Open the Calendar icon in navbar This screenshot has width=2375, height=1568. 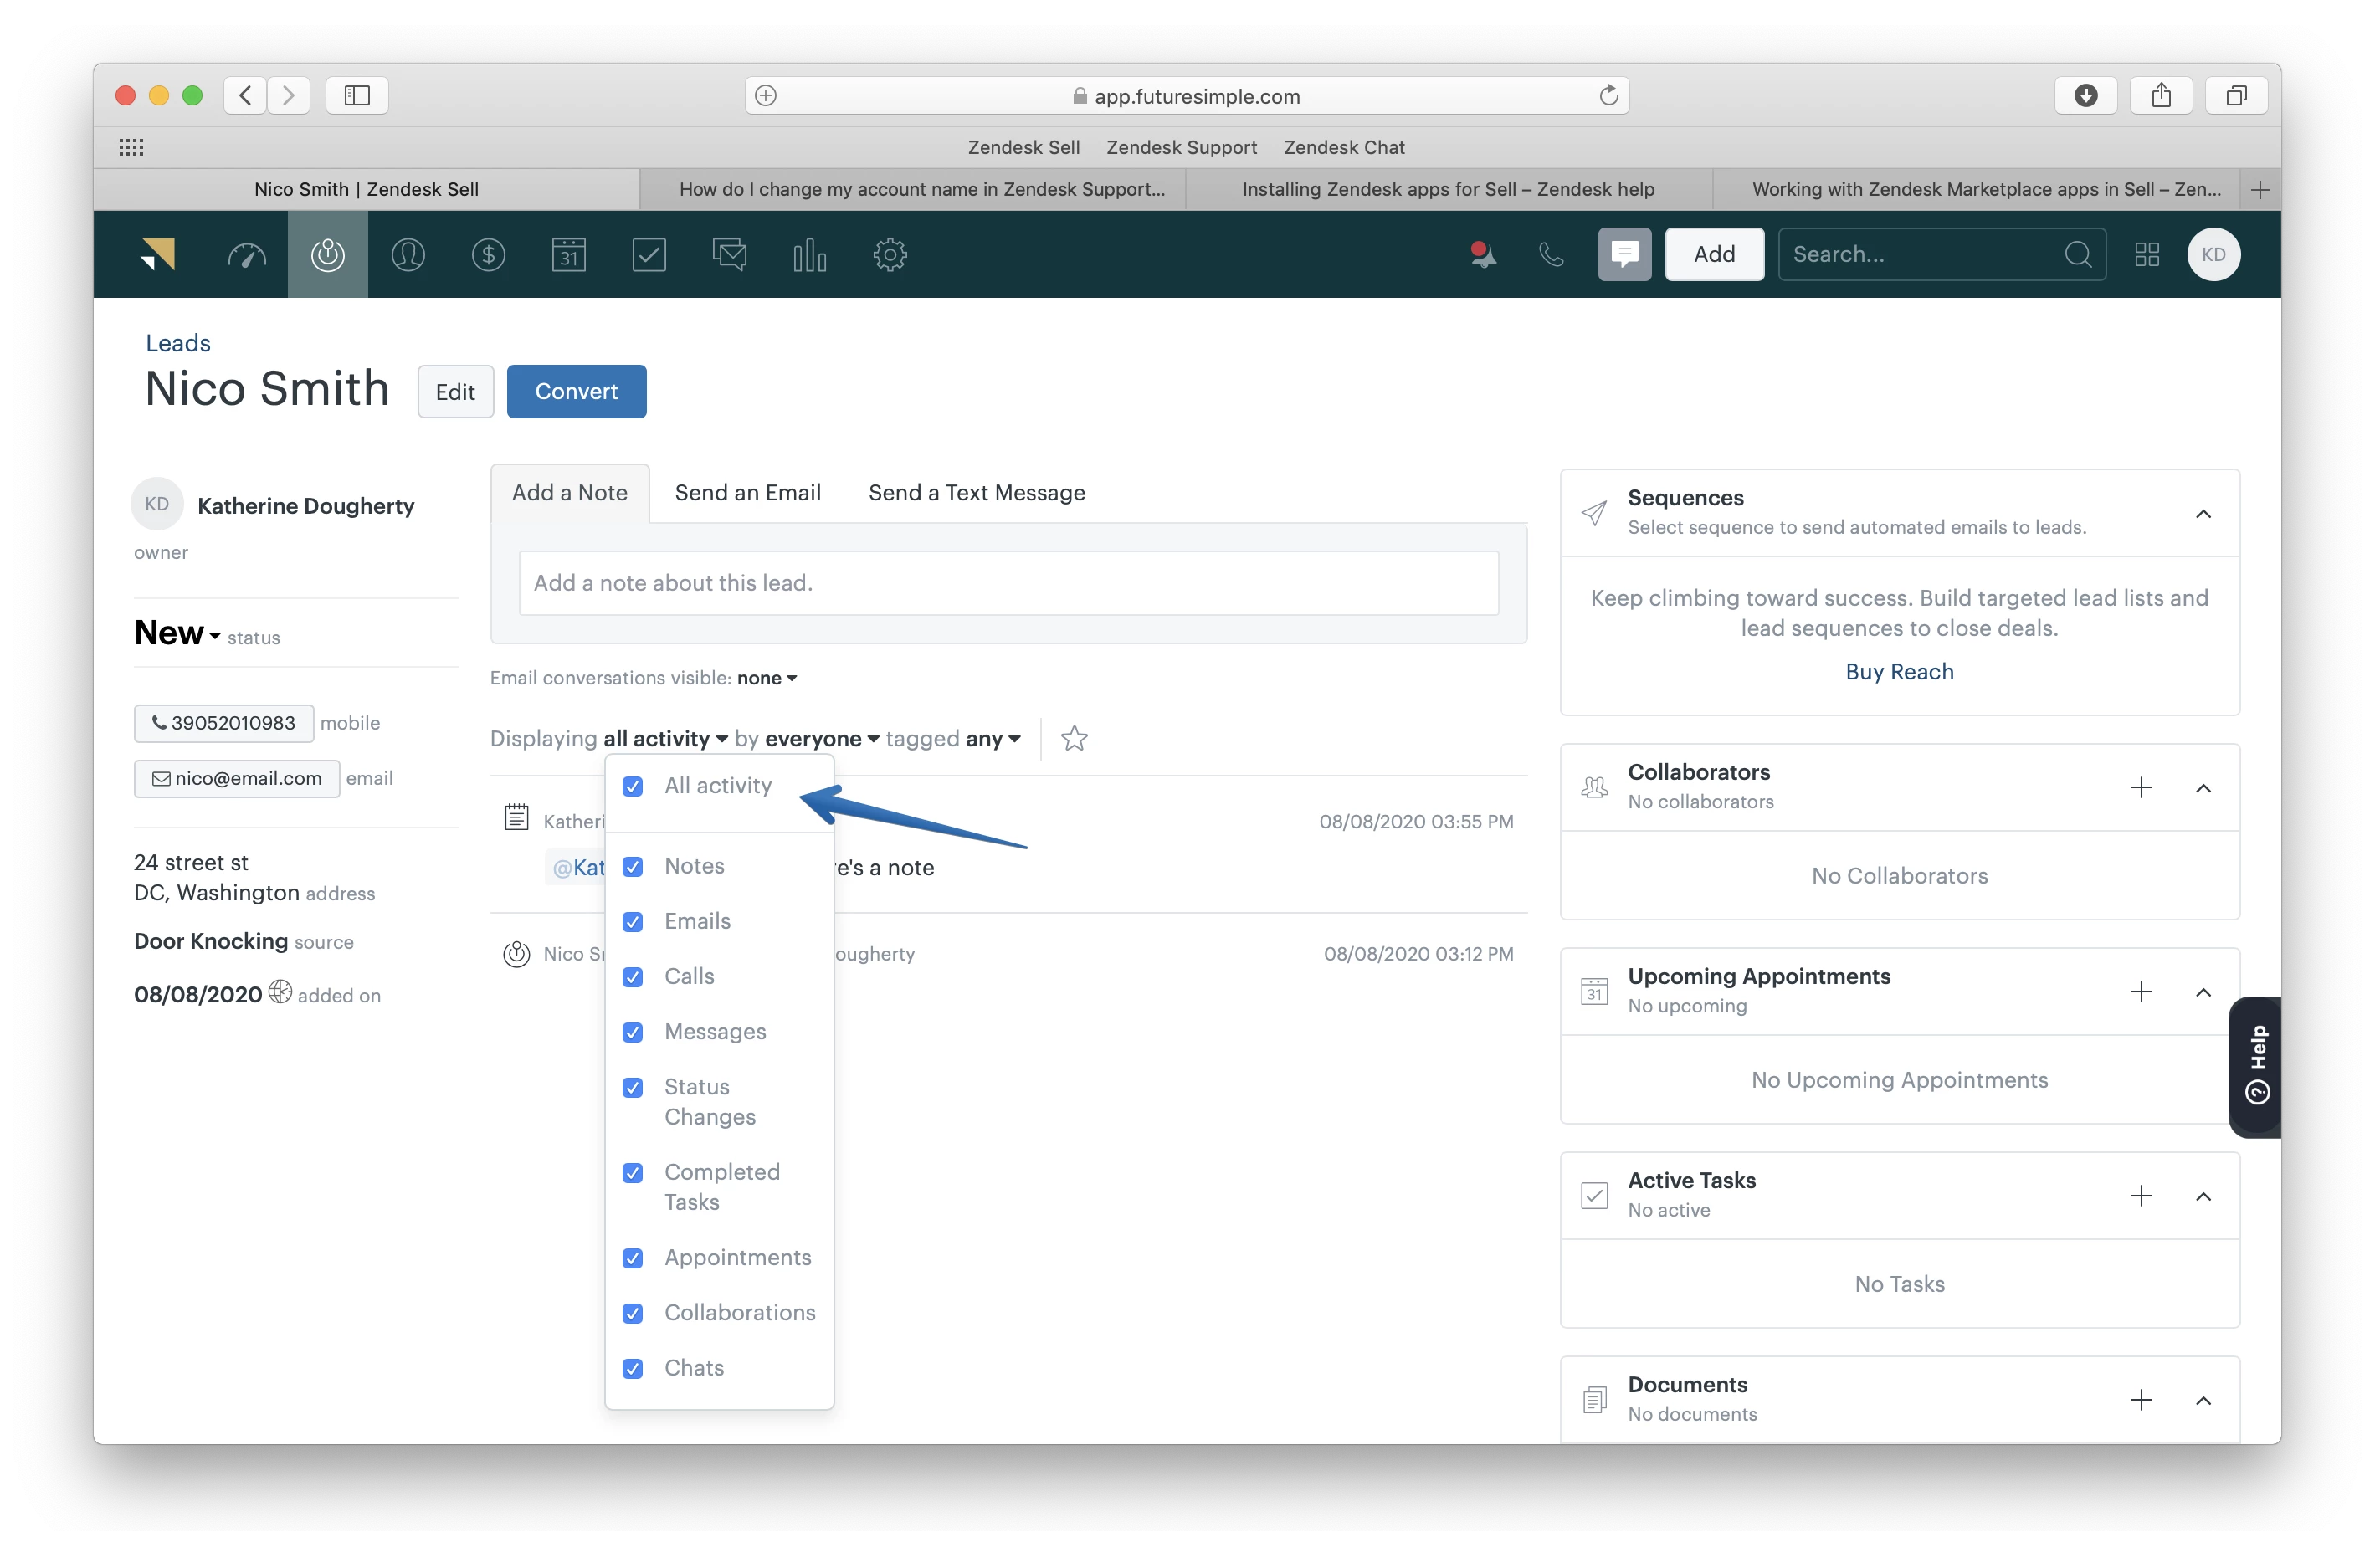pos(568,255)
